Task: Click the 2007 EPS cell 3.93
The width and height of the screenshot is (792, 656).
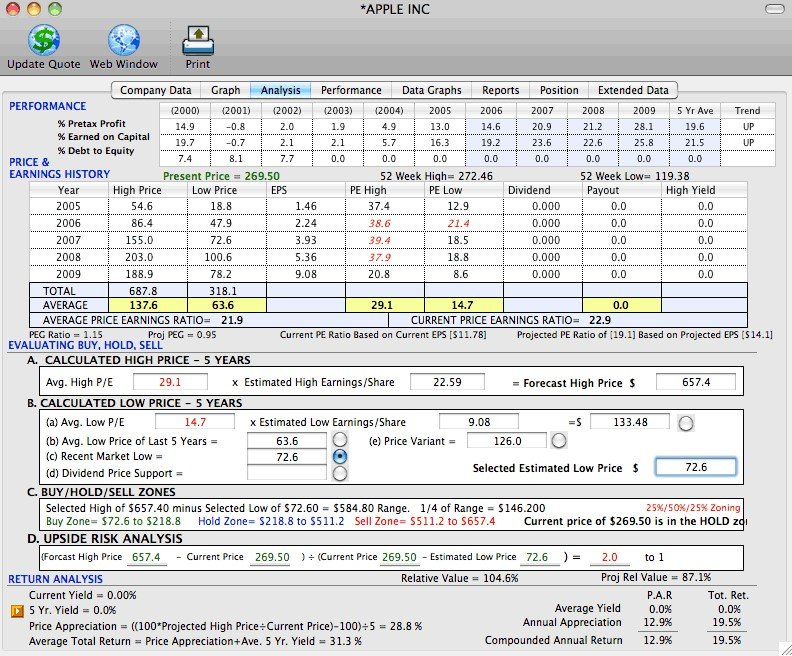Action: tap(306, 240)
